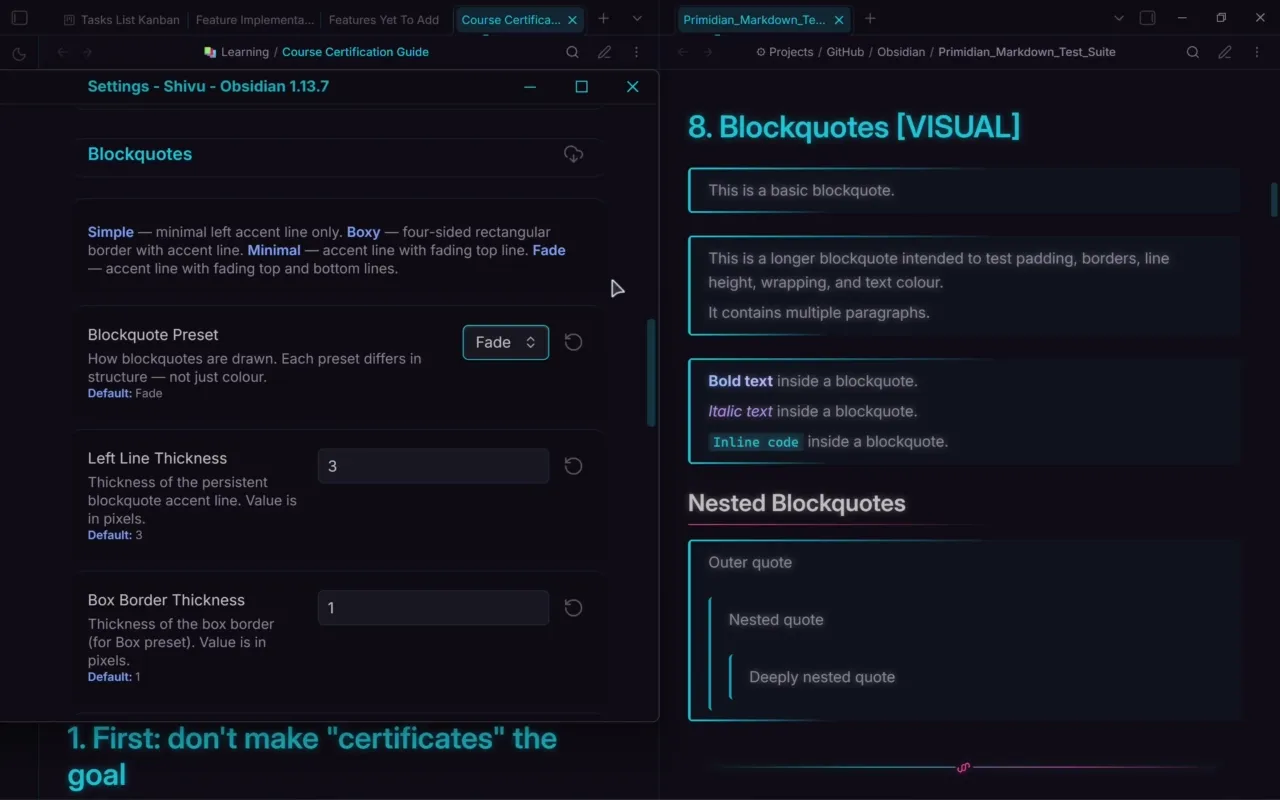Click the Blockquotes section download icon
This screenshot has width=1280, height=800.
573,154
